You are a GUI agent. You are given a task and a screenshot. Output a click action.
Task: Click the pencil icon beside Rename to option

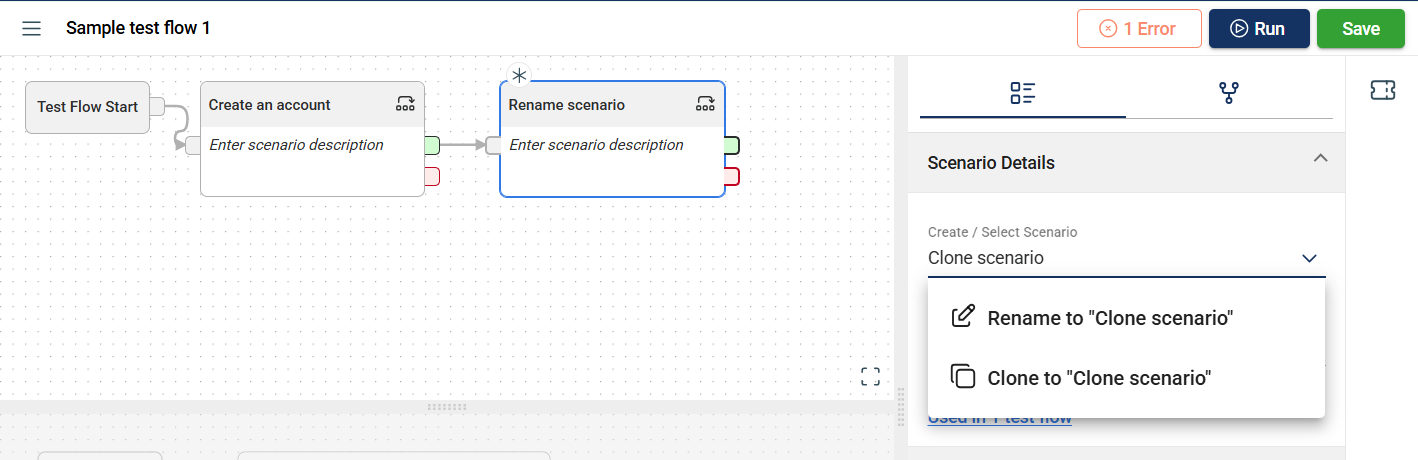click(x=962, y=317)
